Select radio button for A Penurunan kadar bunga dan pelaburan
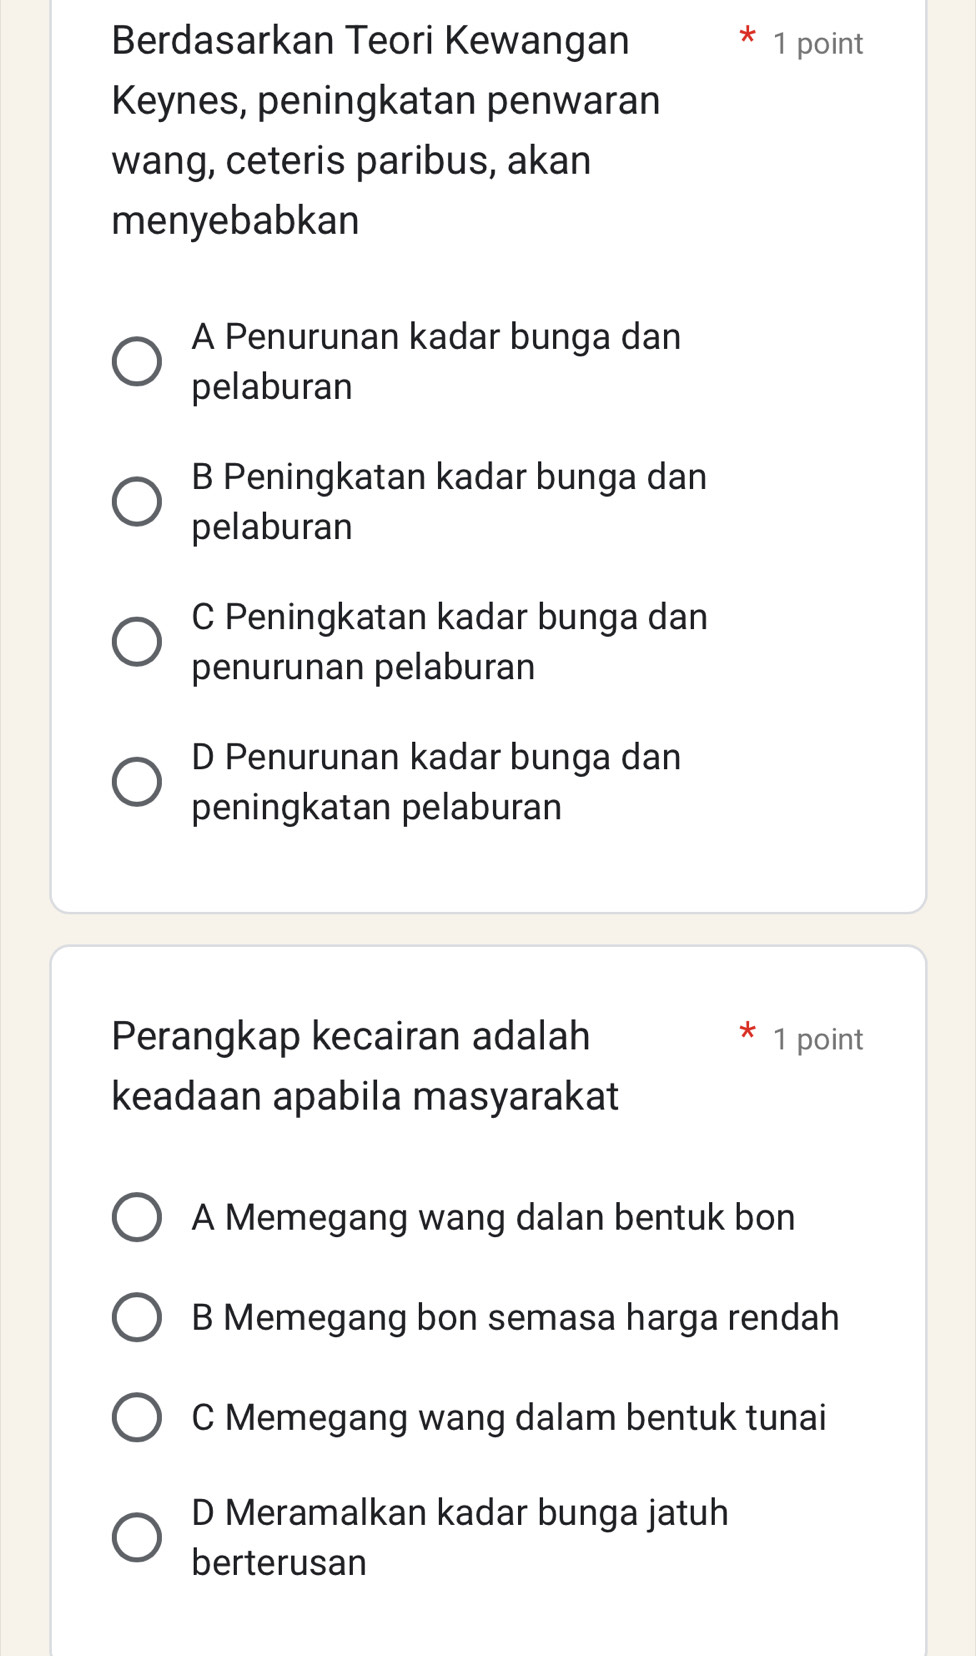 tap(136, 361)
